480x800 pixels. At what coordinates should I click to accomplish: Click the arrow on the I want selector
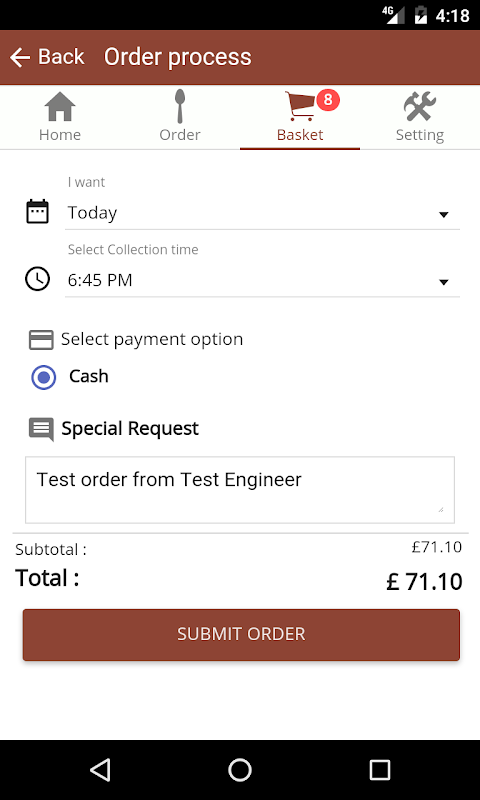coord(444,215)
